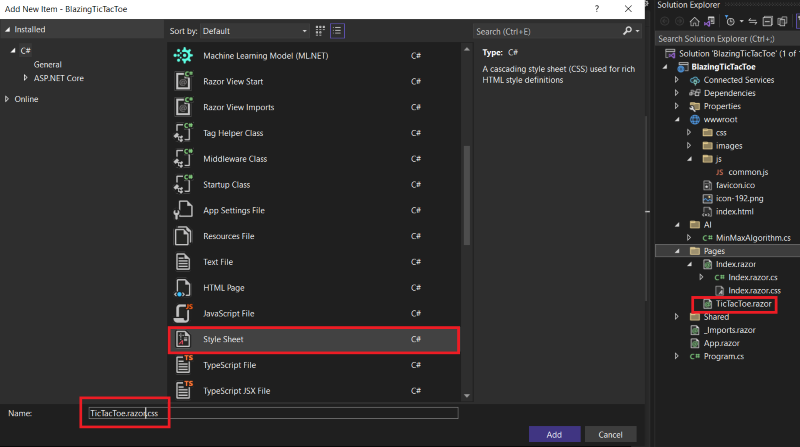Image resolution: width=800 pixels, height=447 pixels.
Task: Expand Dependencies node in Solution Explorer
Action: [677, 93]
